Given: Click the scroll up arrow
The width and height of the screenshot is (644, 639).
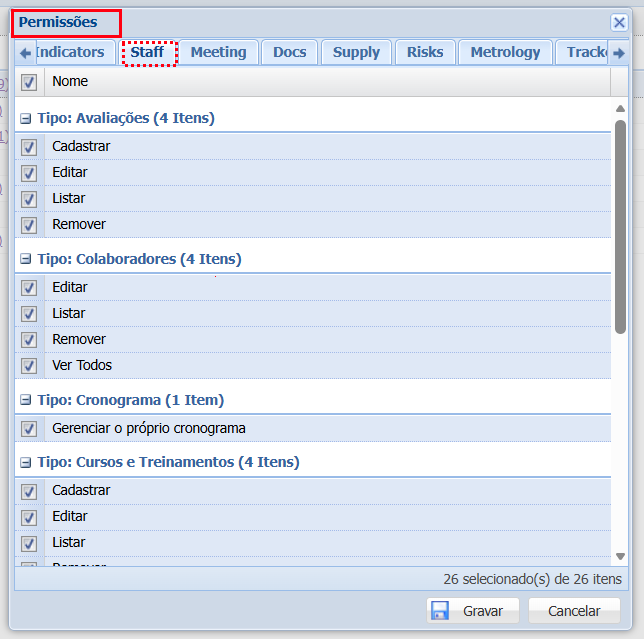Looking at the screenshot, I should 620,108.
